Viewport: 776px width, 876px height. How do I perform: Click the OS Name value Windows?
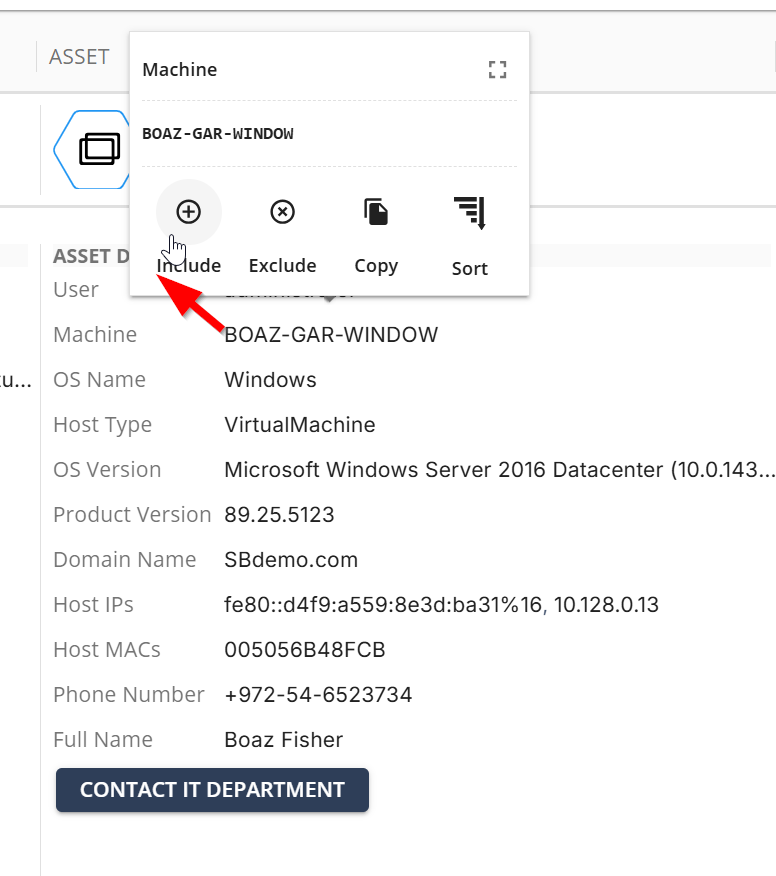point(270,380)
